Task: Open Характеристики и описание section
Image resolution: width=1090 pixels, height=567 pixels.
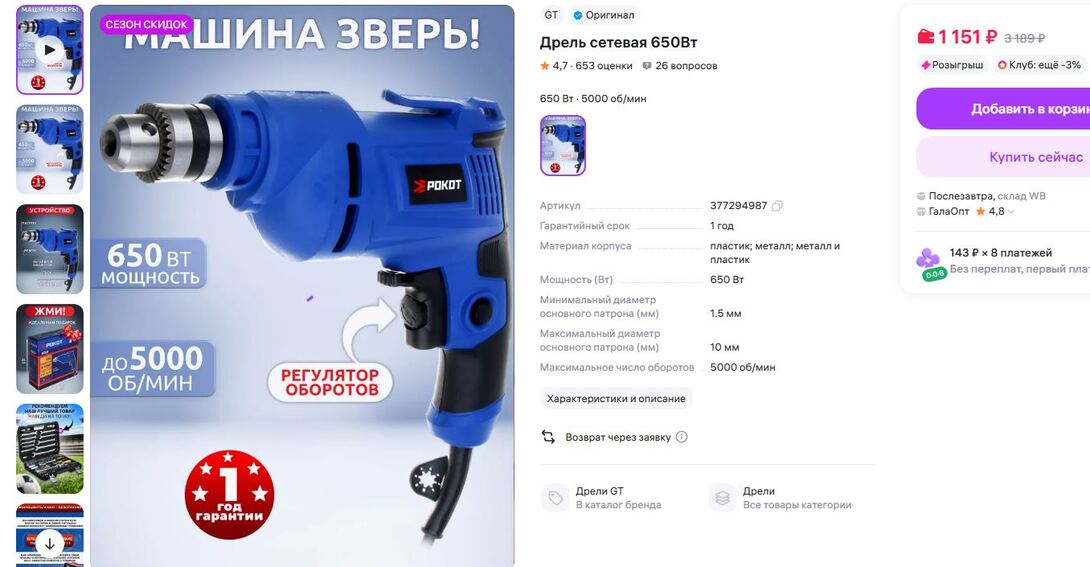Action: (x=616, y=399)
